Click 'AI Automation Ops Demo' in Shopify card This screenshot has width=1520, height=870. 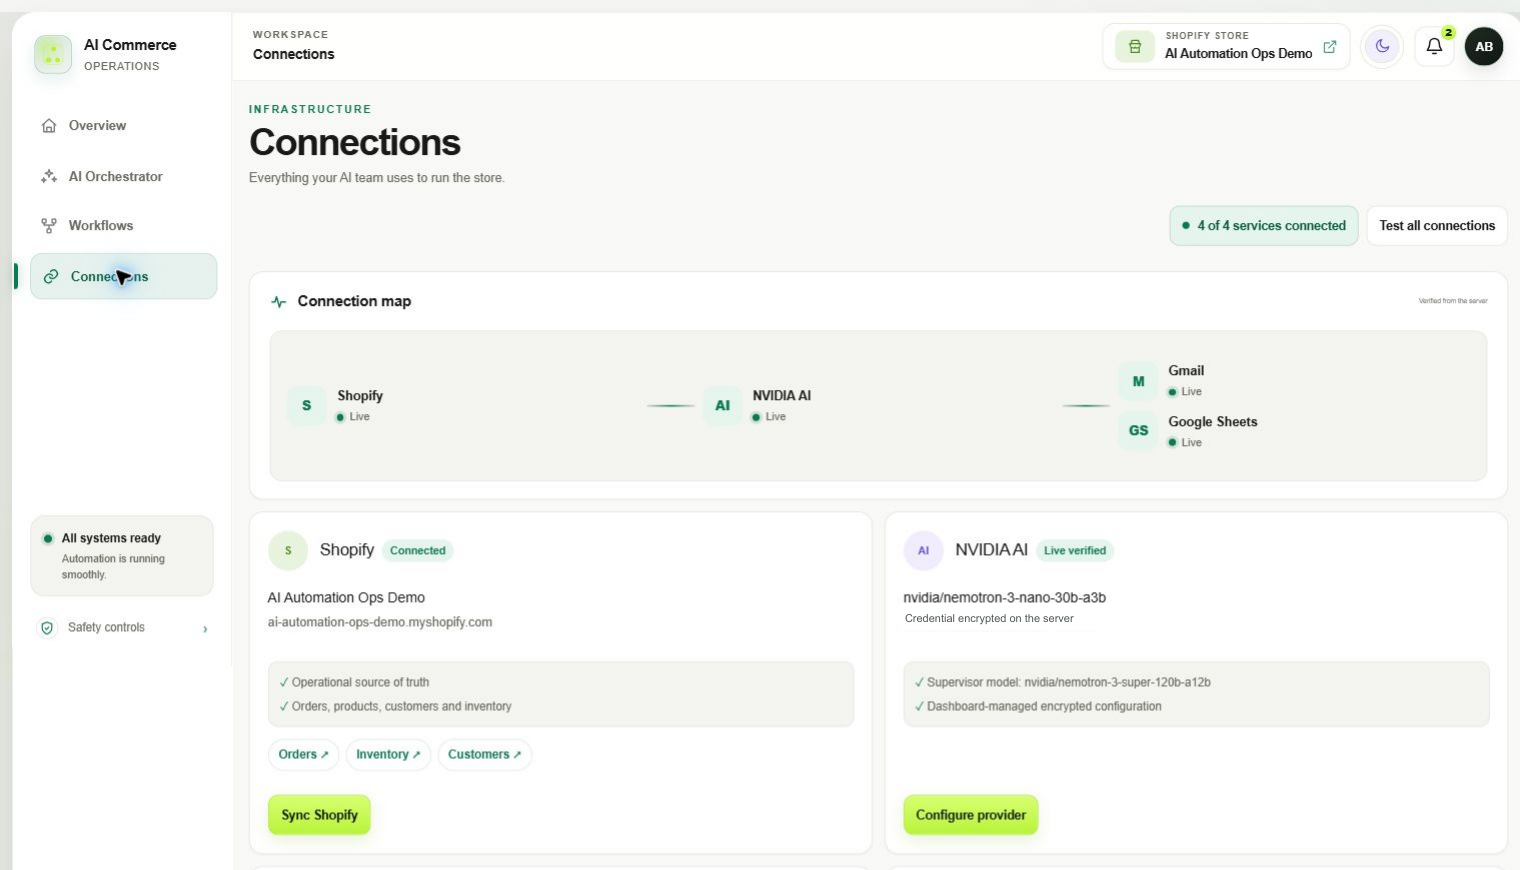346,598
